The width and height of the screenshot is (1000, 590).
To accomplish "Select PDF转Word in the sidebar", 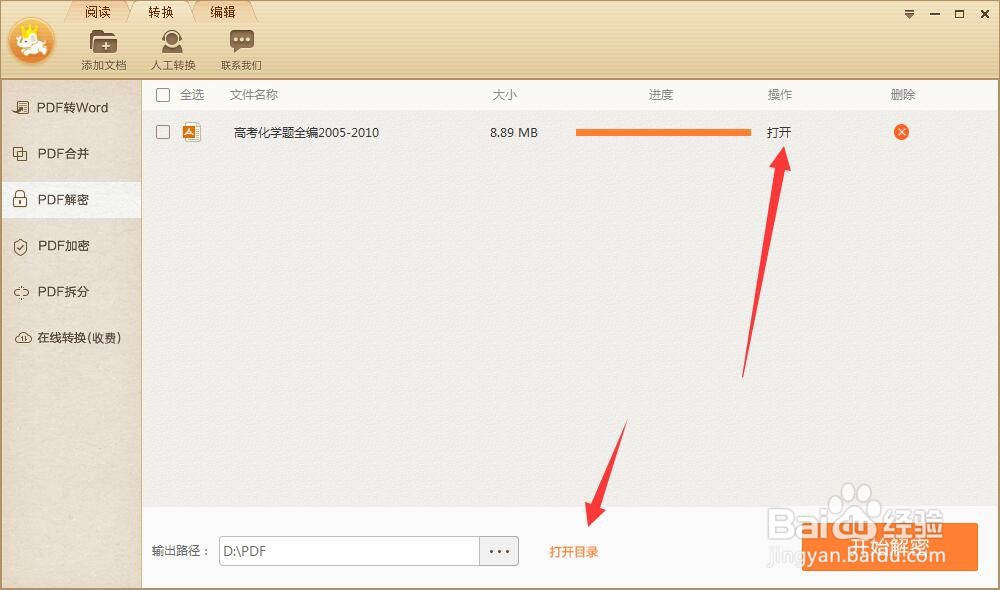I will (x=70, y=107).
